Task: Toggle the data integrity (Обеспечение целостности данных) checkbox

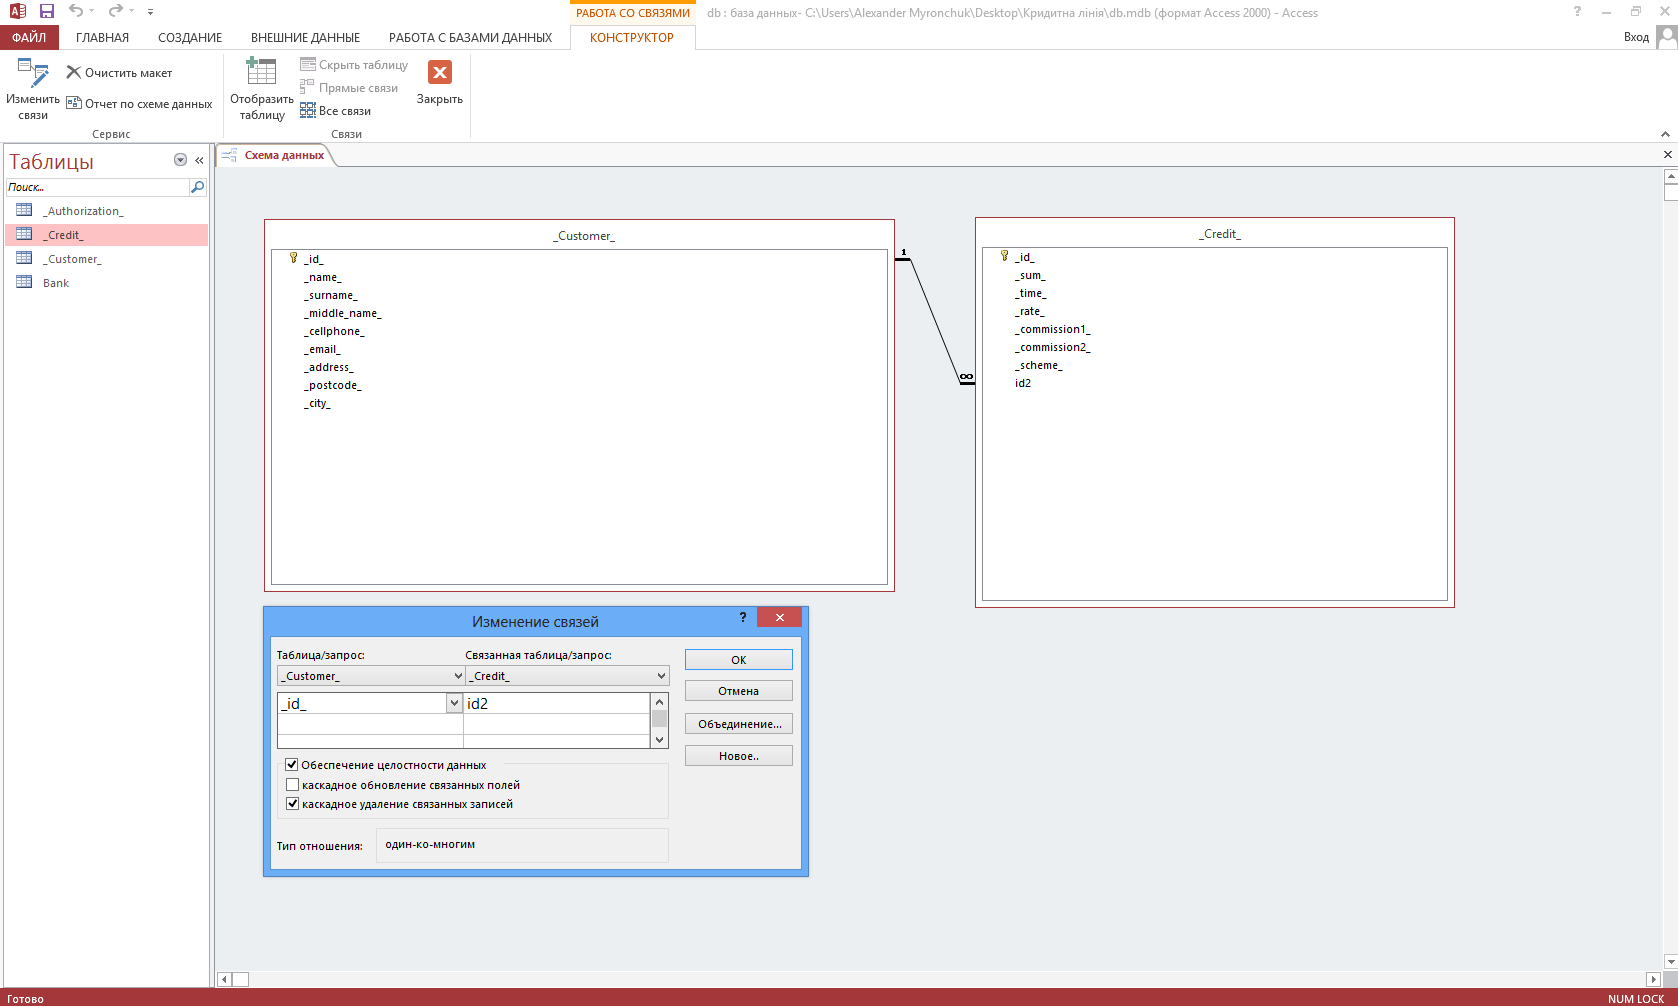Action: click(x=292, y=765)
